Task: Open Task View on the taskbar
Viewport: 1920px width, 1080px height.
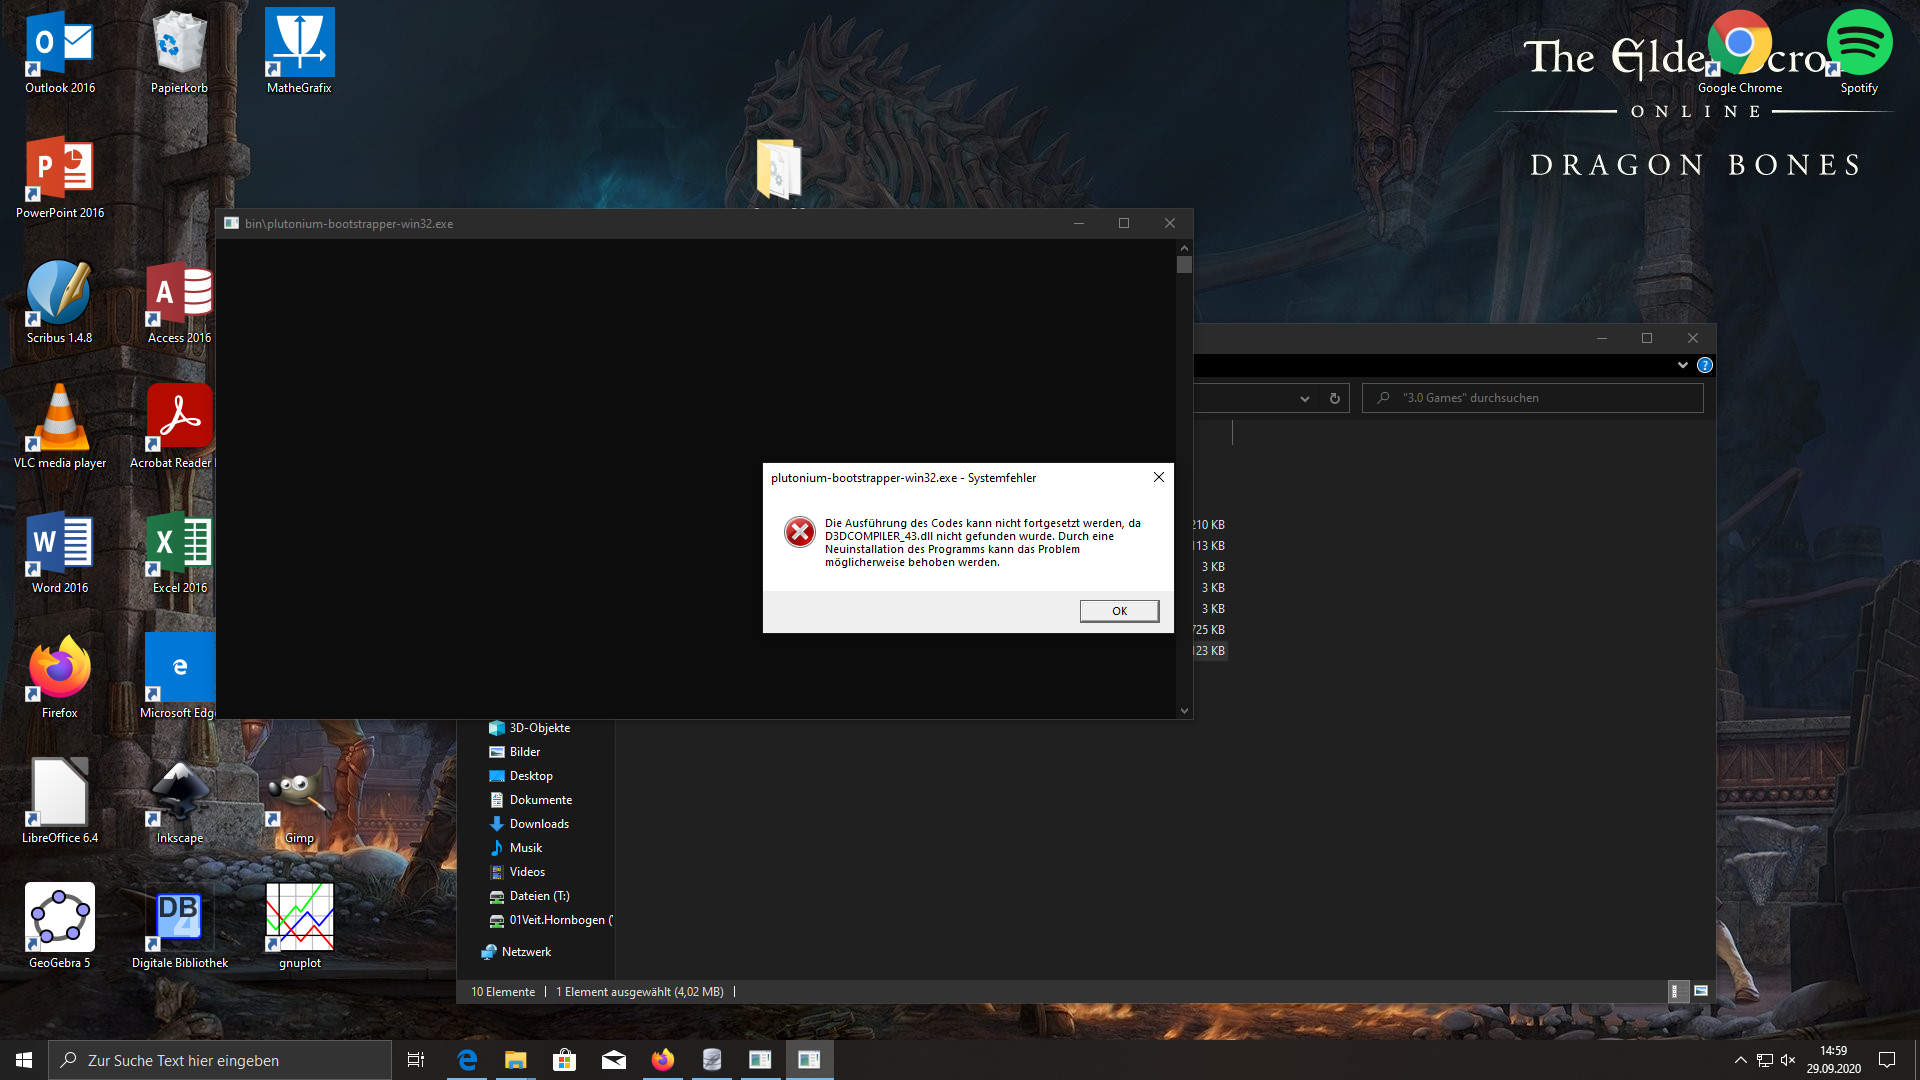Action: point(416,1060)
